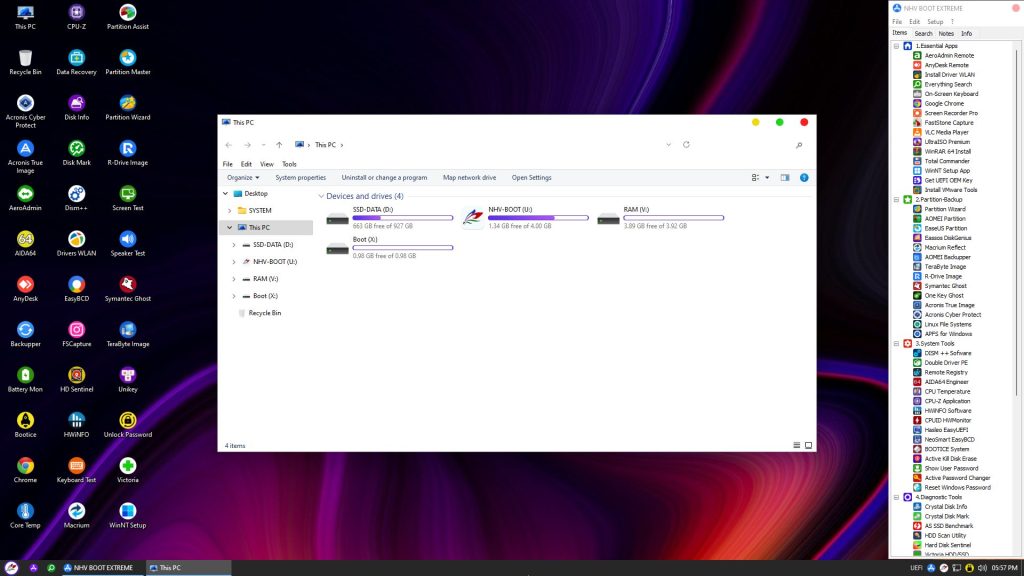
Task: Collapse the 1.Essential Apps tree group
Action: 897,46
